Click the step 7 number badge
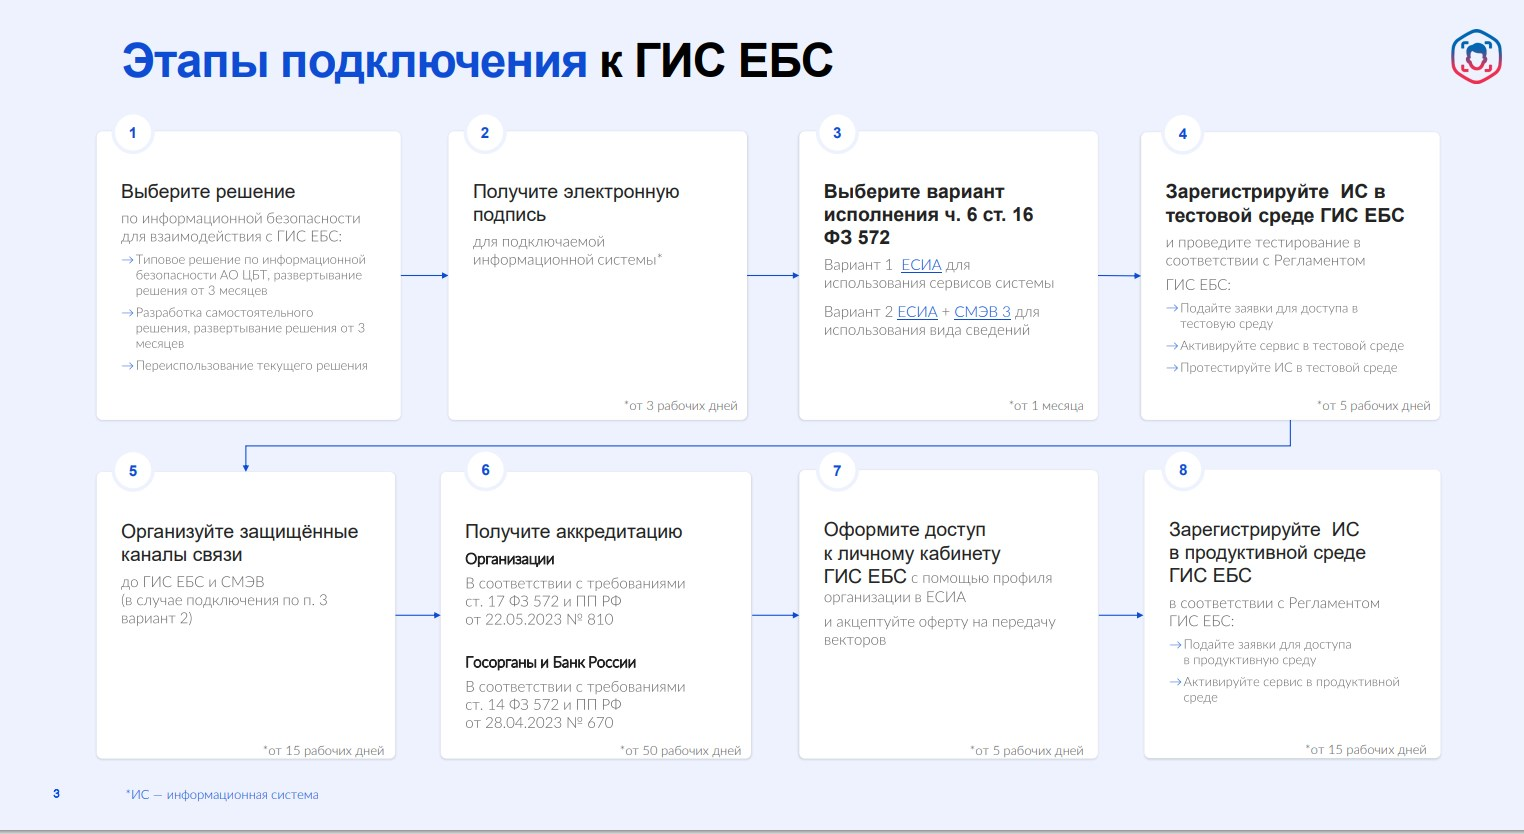 837,471
